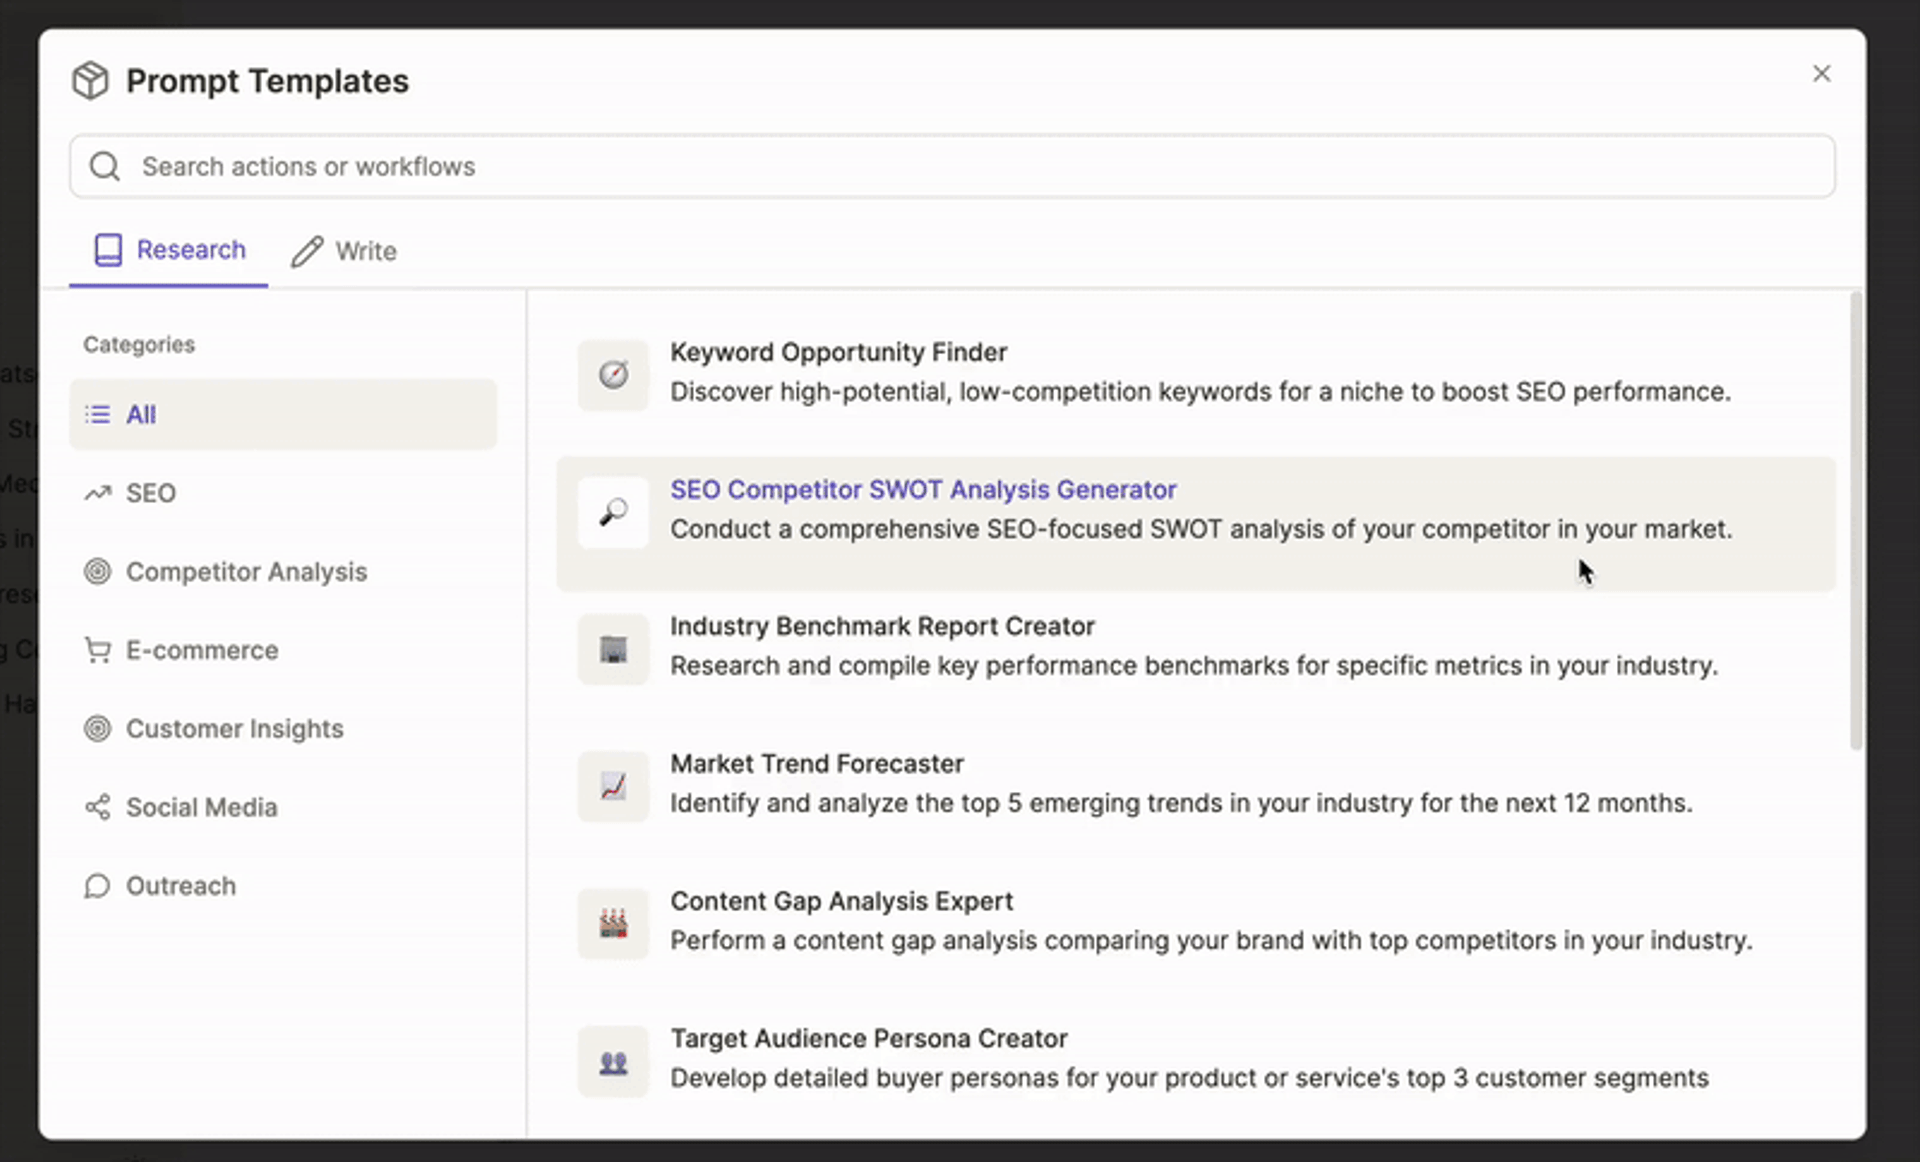Click the SEO trending arrow icon

click(x=97, y=493)
